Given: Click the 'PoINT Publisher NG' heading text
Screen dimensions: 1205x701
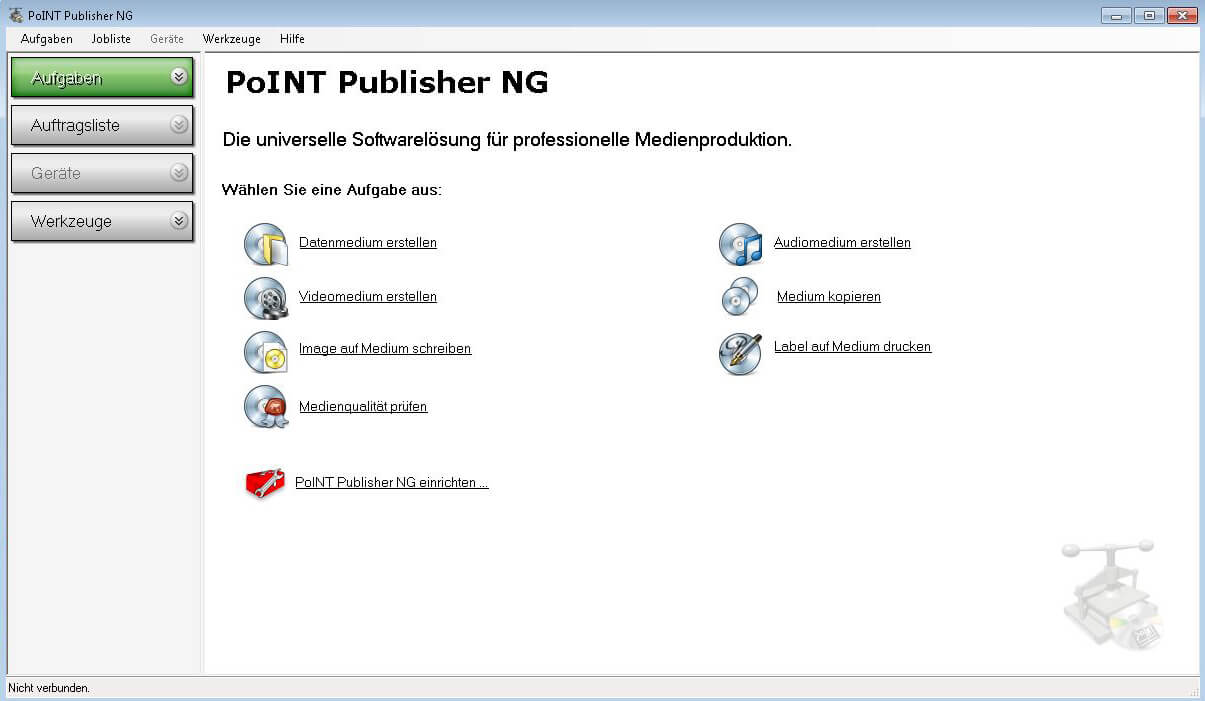Looking at the screenshot, I should pyautogui.click(x=387, y=82).
